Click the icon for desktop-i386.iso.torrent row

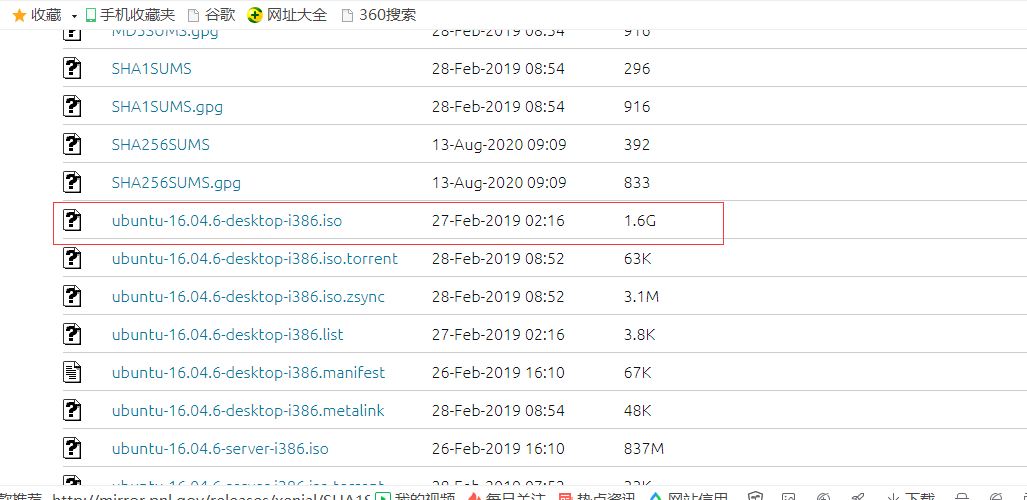click(72, 258)
